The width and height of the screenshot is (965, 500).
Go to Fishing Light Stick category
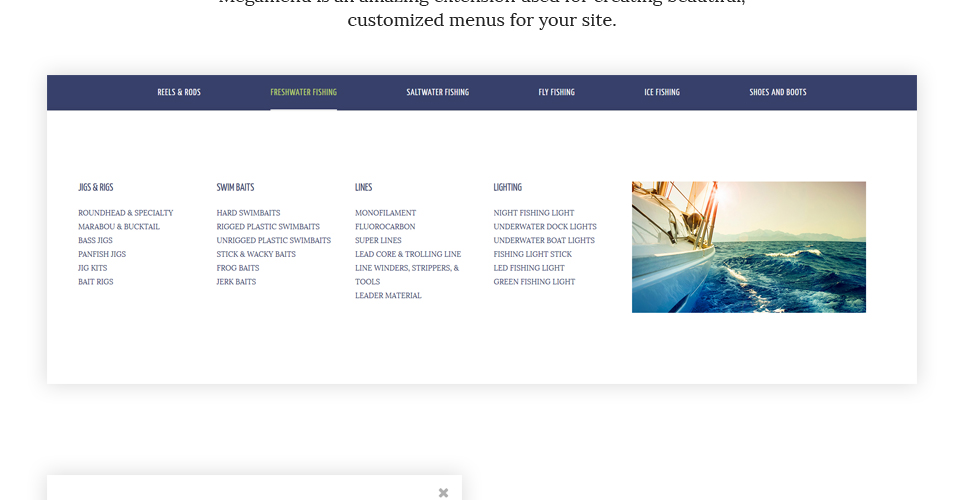(x=532, y=254)
